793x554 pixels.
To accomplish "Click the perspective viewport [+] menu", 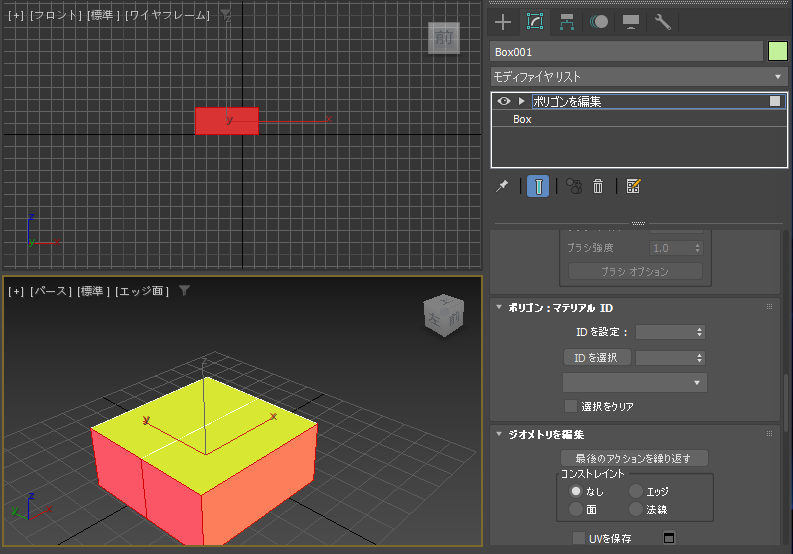I will (x=16, y=291).
